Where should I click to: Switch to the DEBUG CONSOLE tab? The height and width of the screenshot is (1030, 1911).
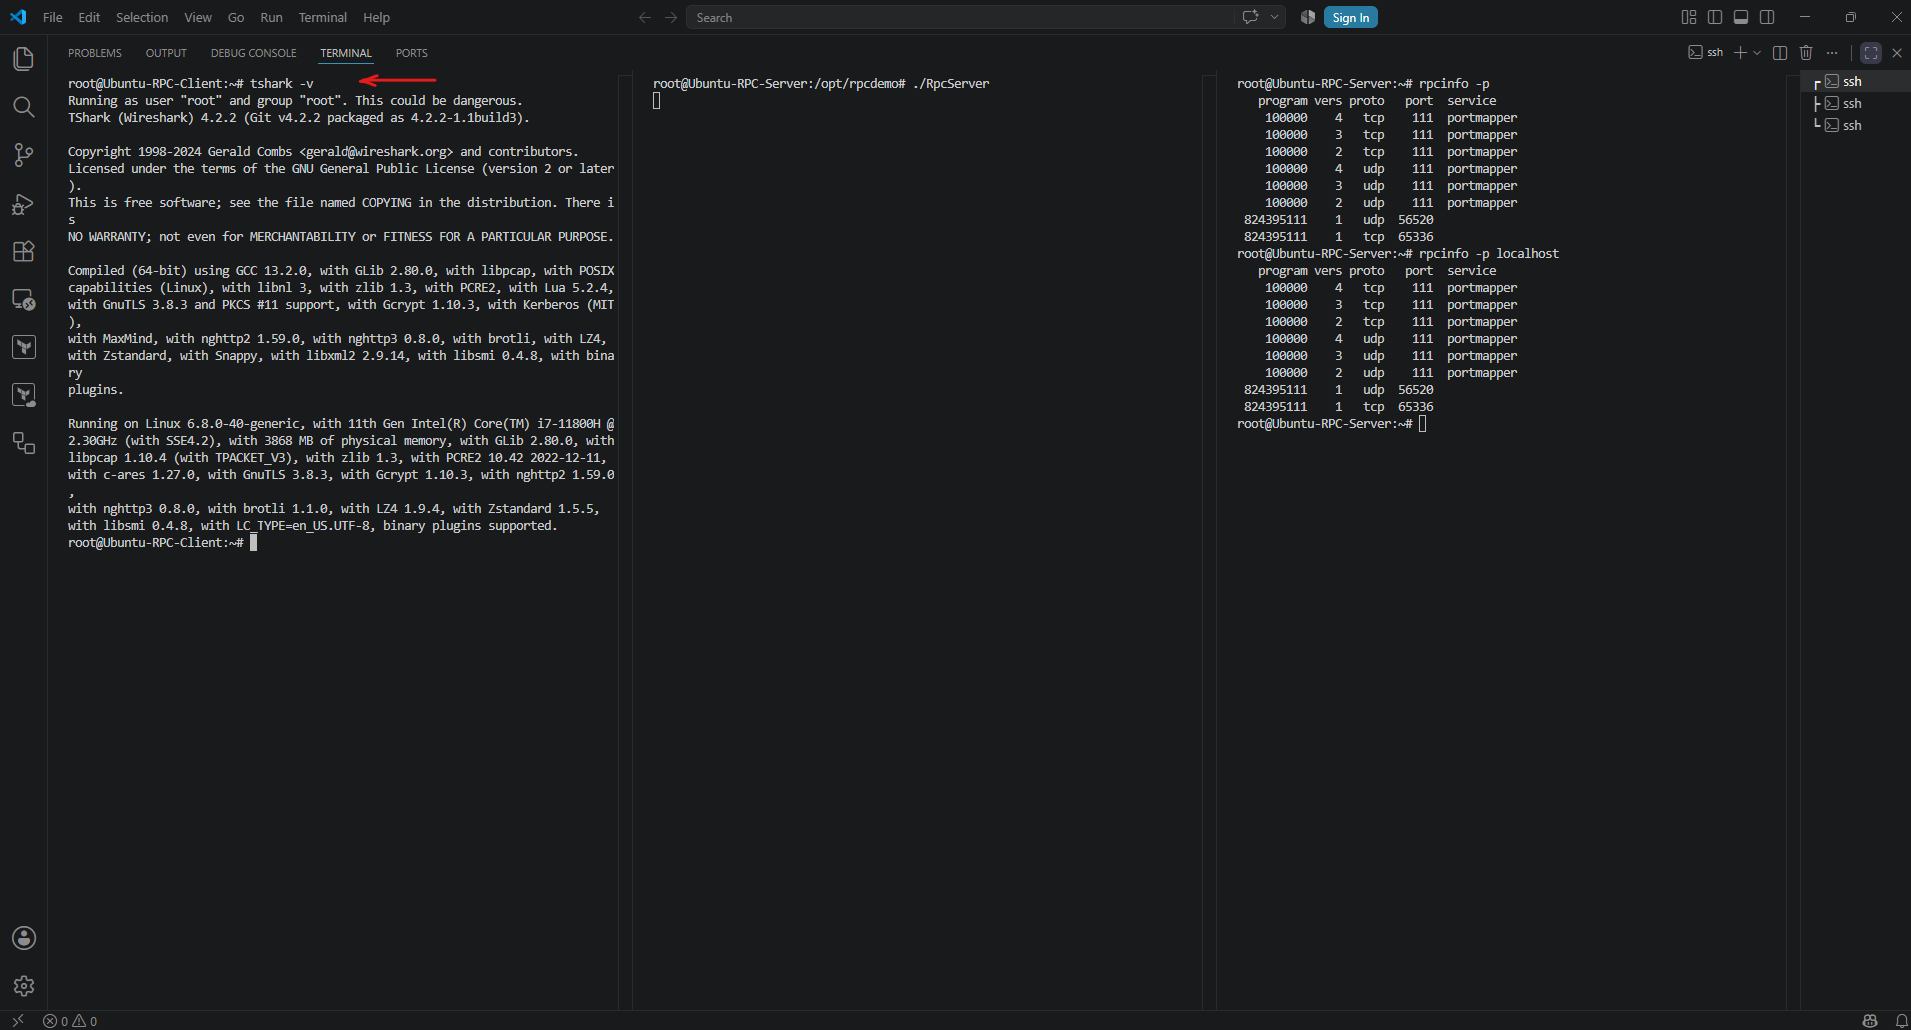253,53
